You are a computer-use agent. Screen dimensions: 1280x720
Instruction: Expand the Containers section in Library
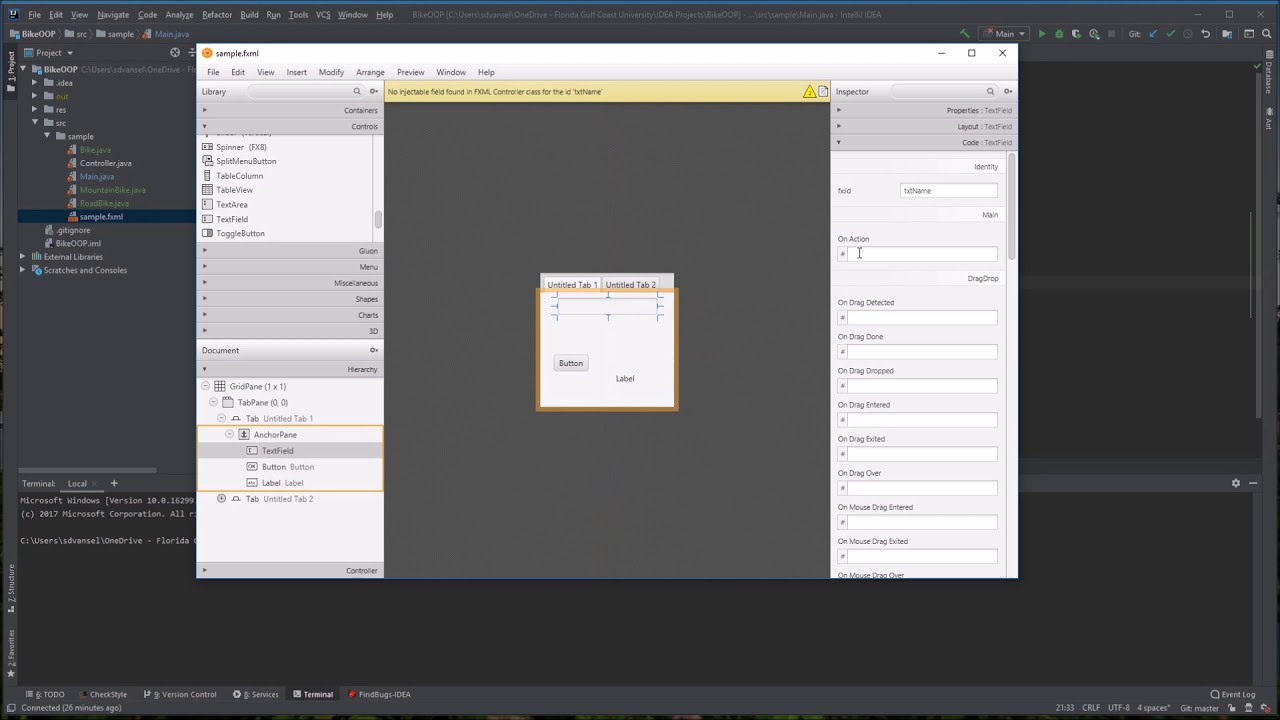click(290, 110)
